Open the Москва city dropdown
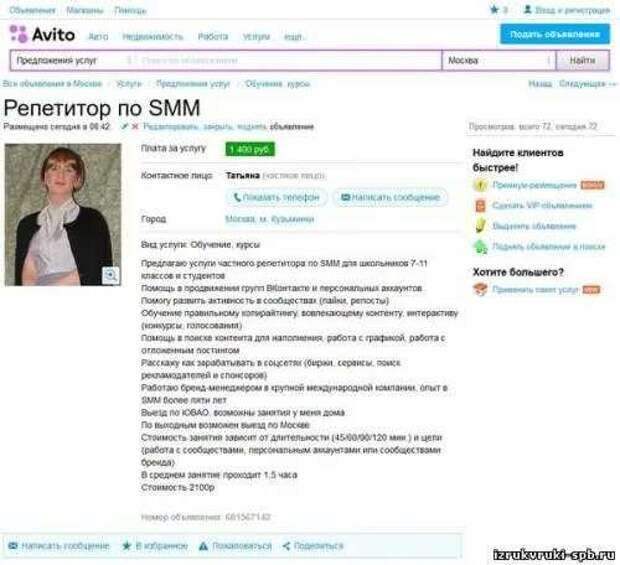 499,60
